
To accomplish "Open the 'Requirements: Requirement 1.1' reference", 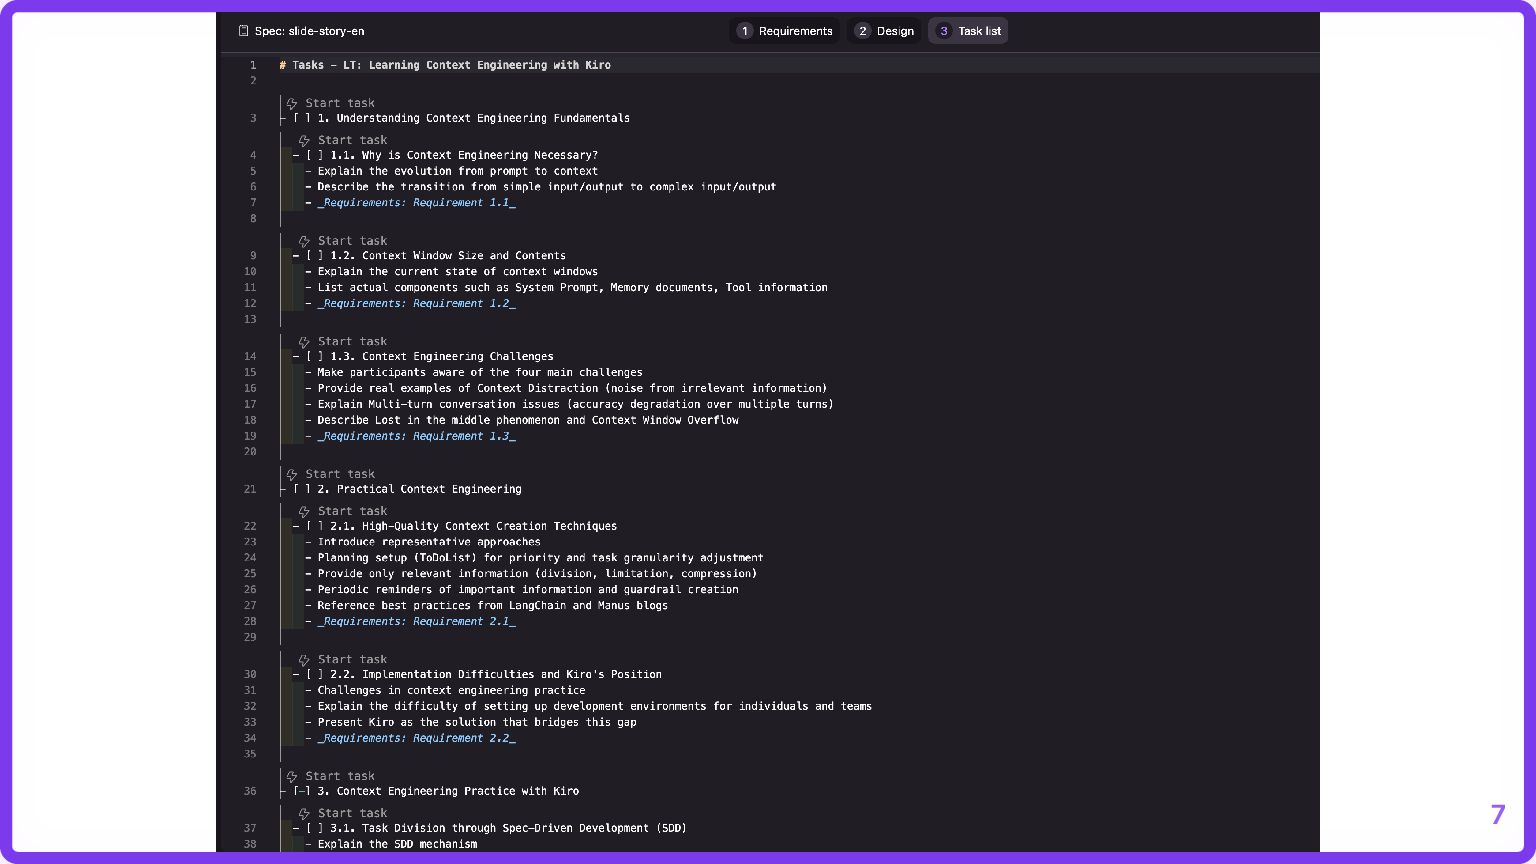I will tap(417, 203).
